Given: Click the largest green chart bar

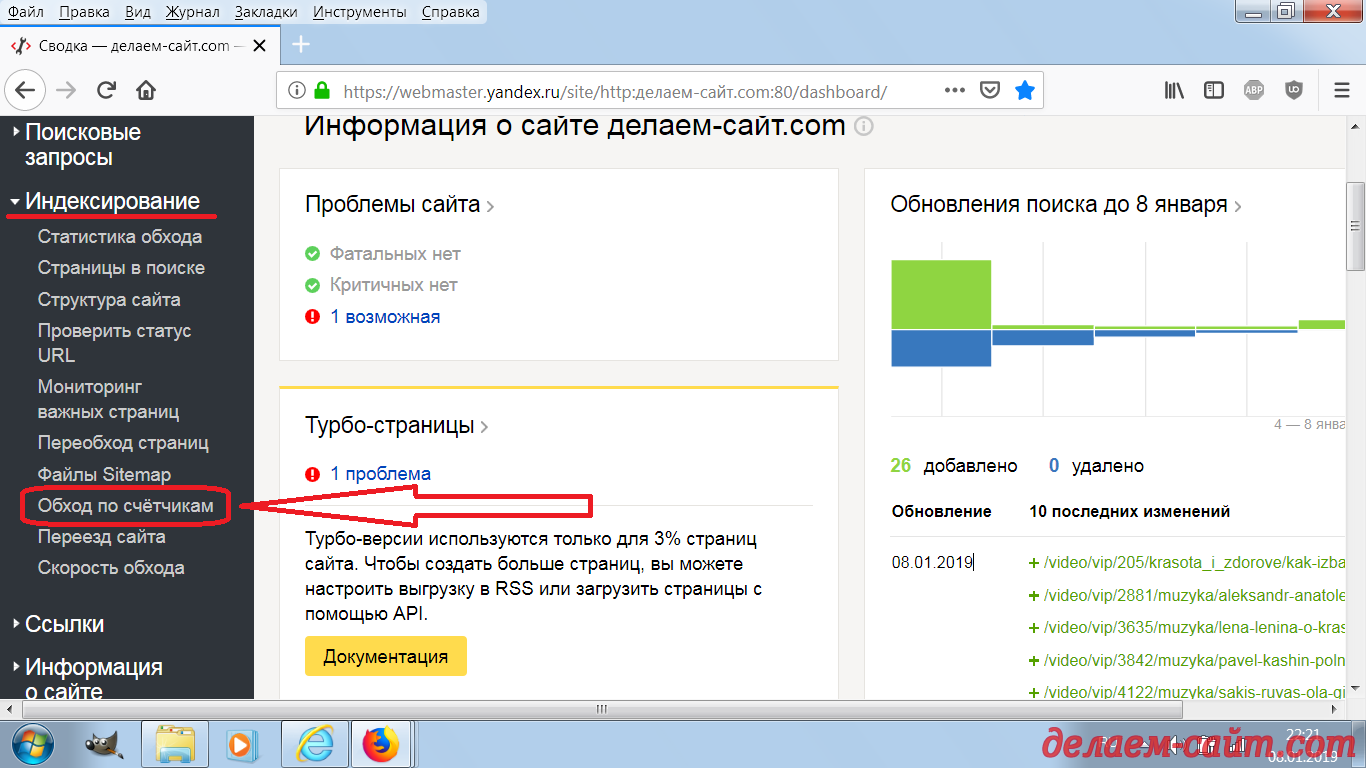Looking at the screenshot, I should pos(941,294).
